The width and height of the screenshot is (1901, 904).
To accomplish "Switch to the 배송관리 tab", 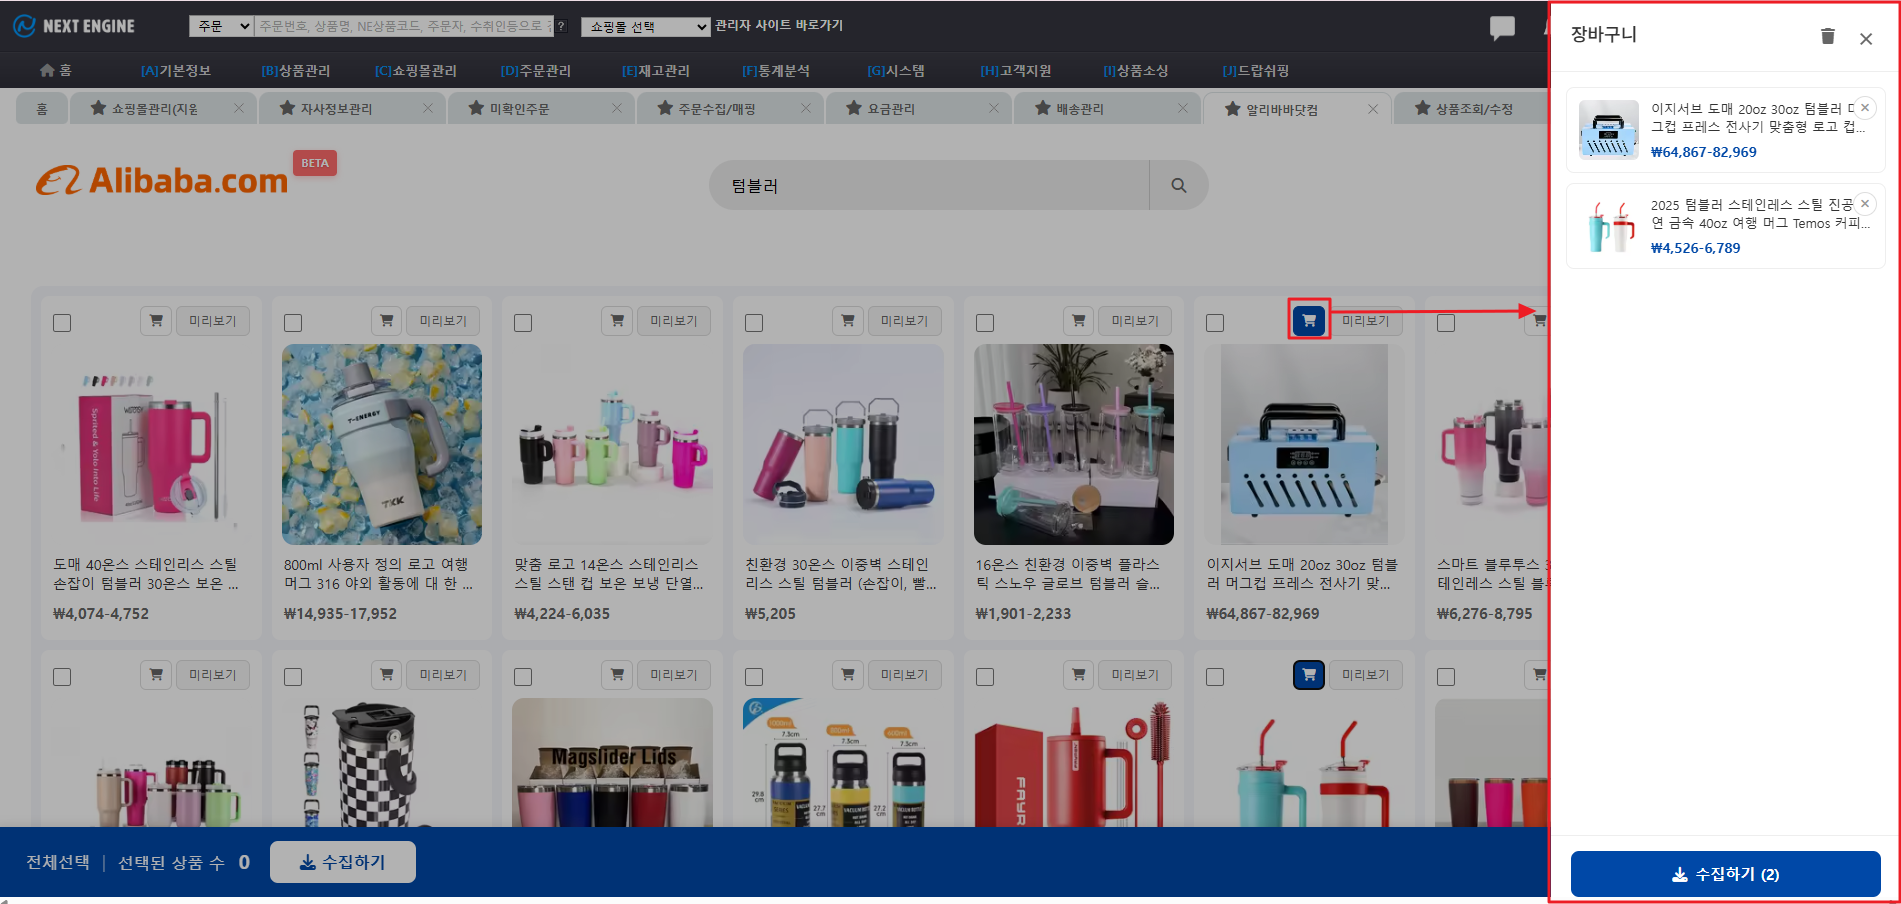I will click(1080, 109).
